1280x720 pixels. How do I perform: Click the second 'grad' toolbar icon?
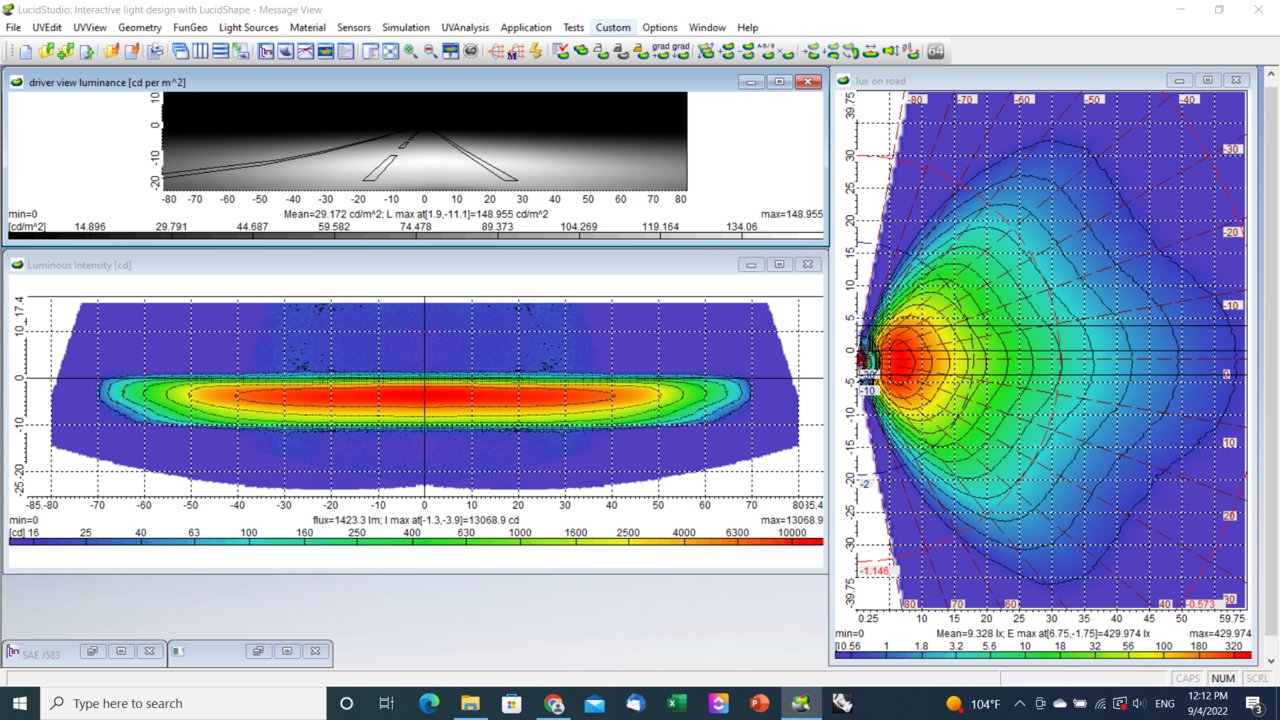pyautogui.click(x=681, y=51)
